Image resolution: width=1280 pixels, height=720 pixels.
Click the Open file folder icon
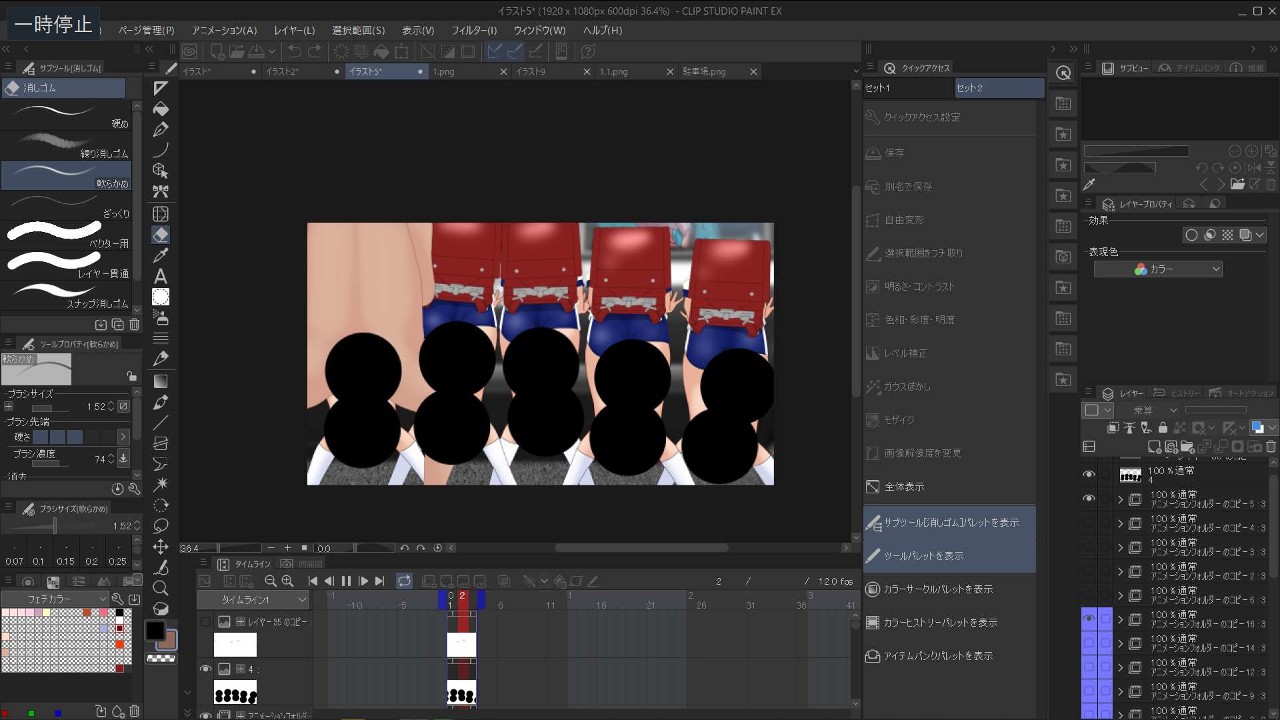tap(236, 51)
